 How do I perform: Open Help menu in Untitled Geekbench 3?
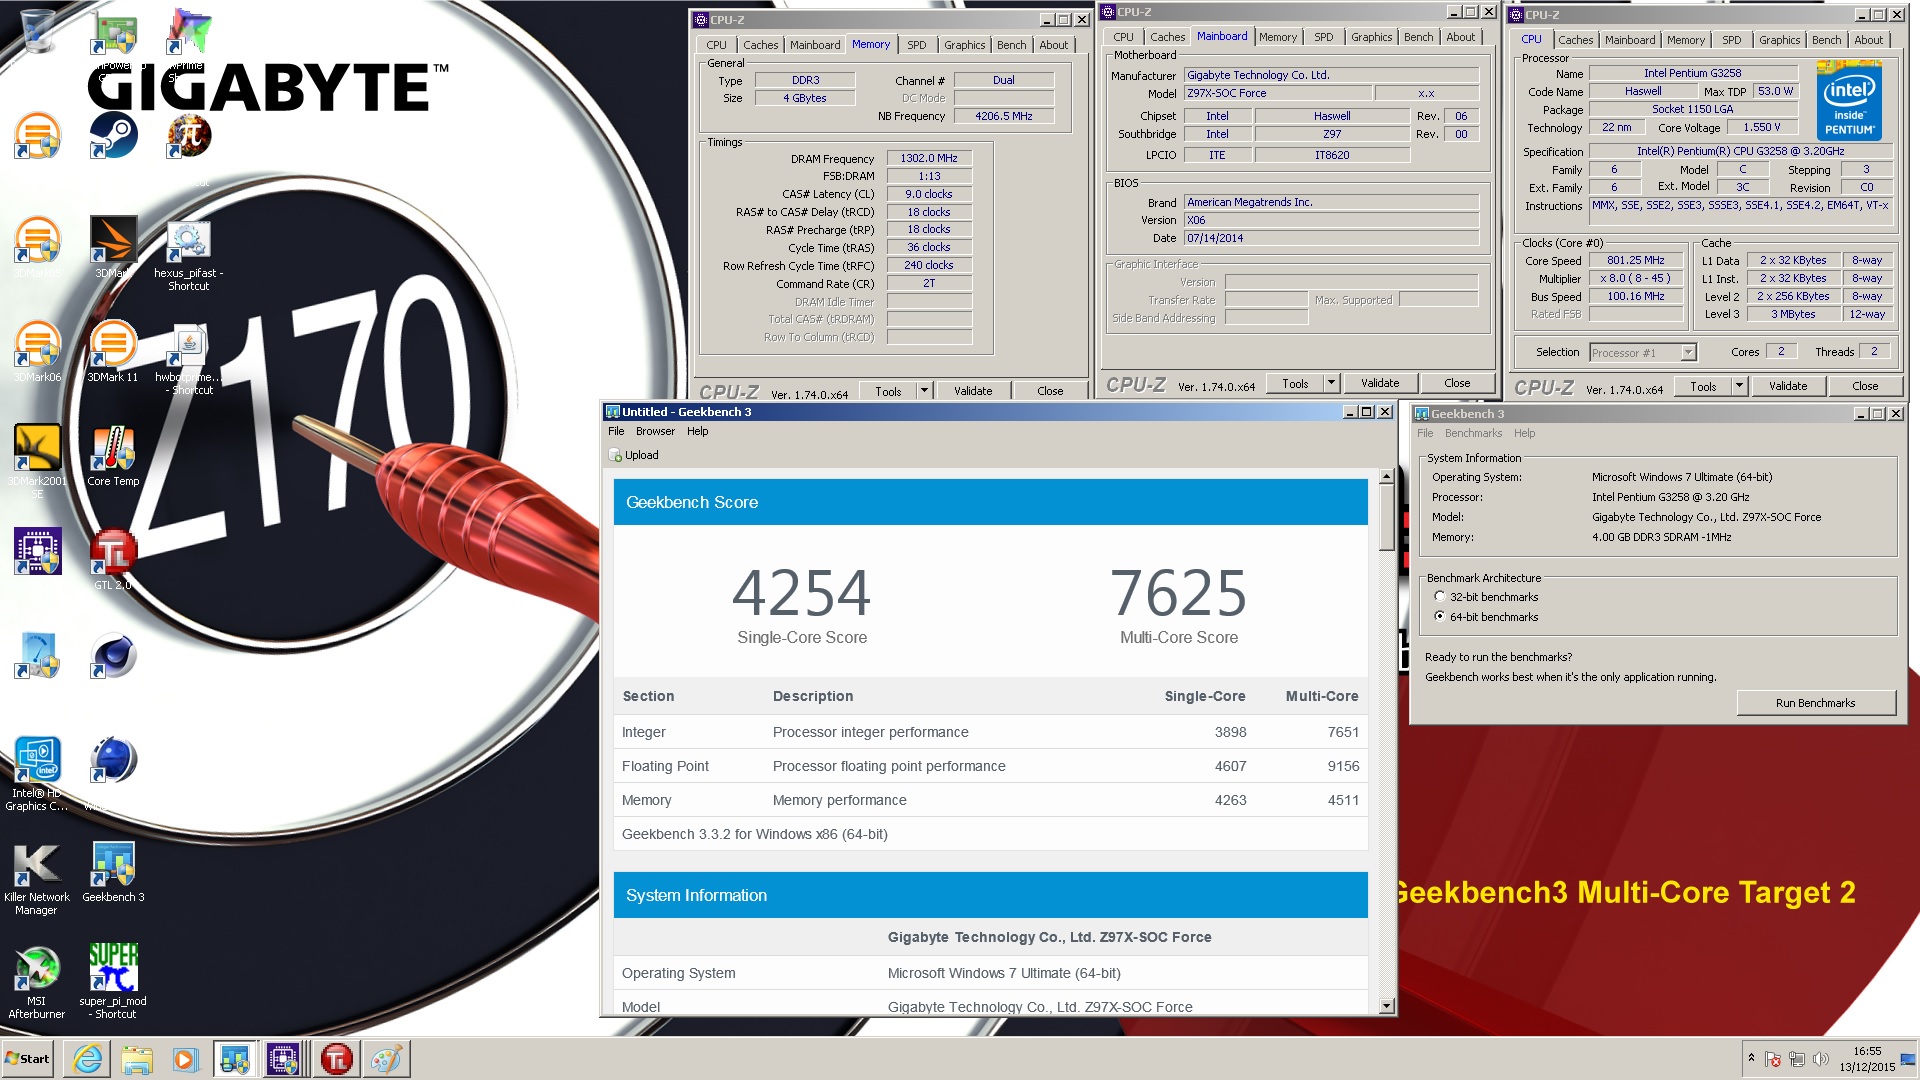[697, 431]
